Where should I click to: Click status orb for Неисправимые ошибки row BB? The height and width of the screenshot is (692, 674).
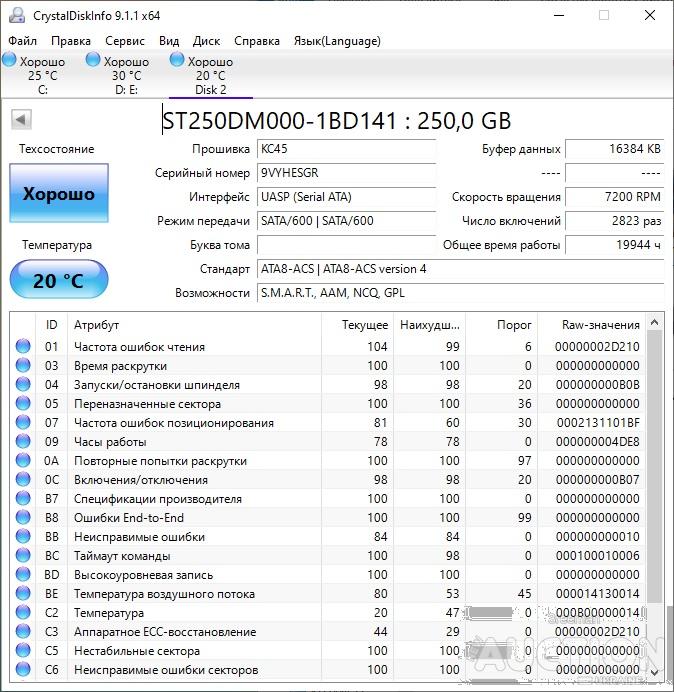pos(23,536)
